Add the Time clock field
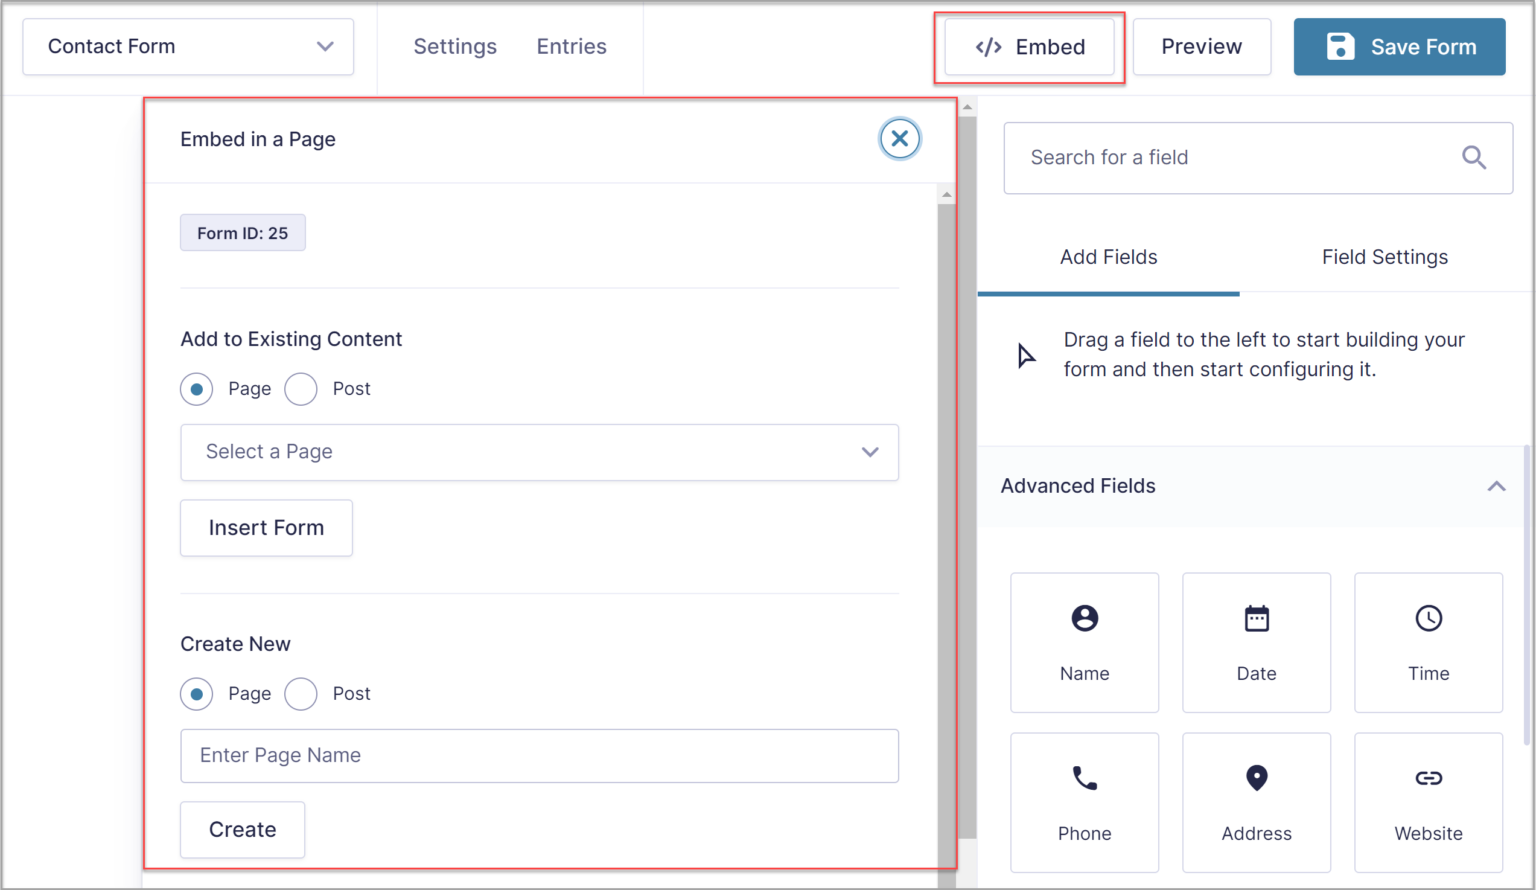Screen dimensions: 1536x890 pos(1428,642)
